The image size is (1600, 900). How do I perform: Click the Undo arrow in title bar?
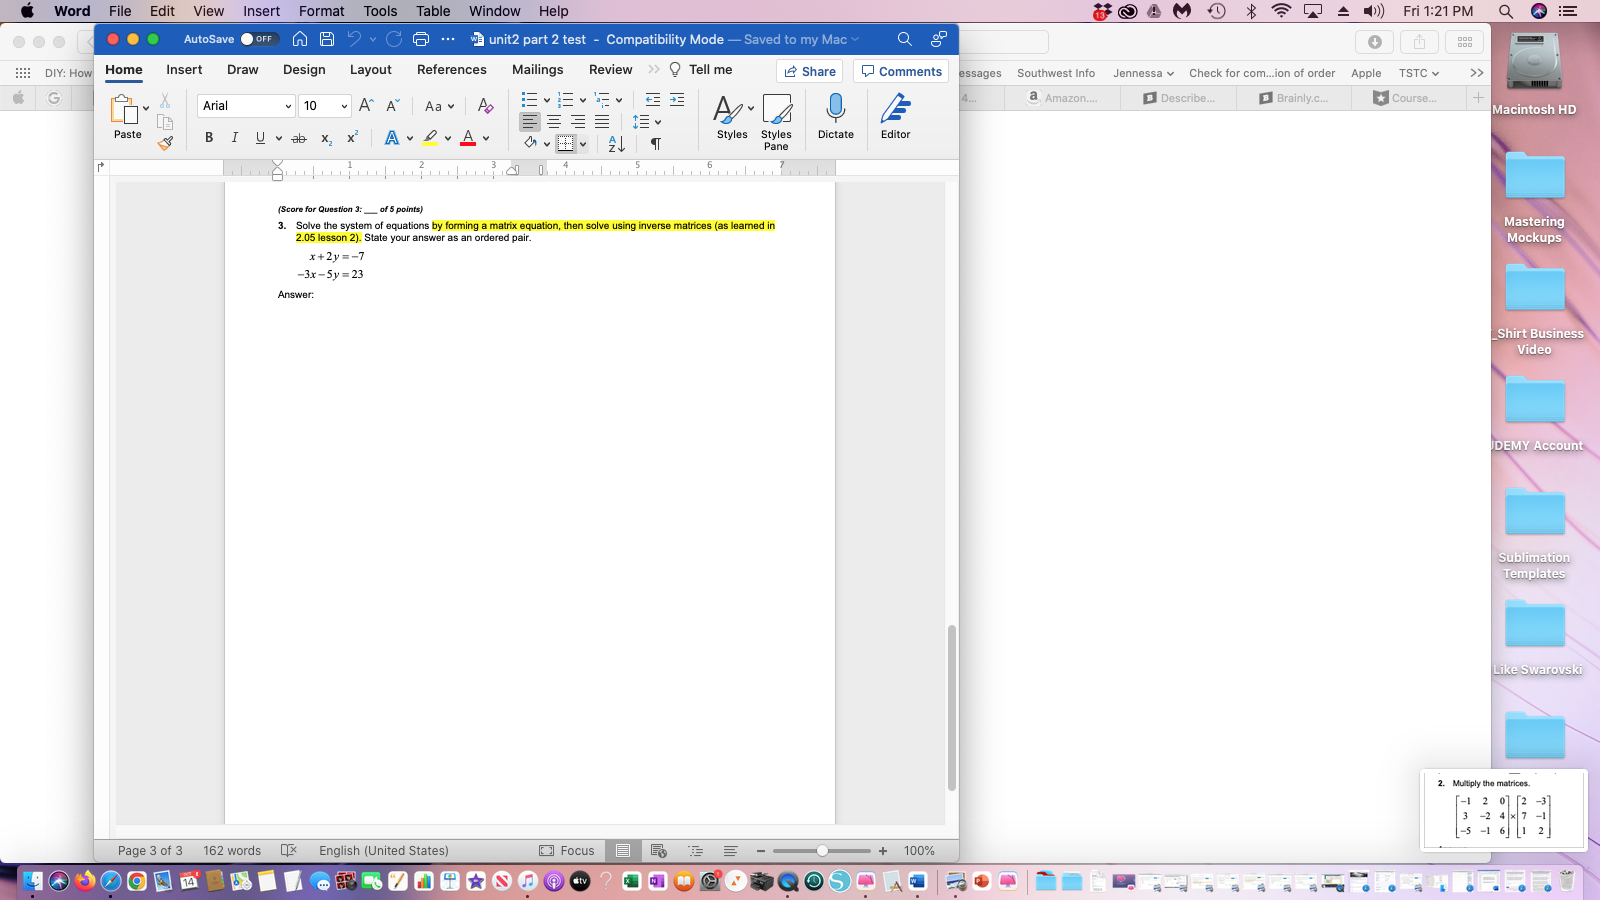(354, 39)
